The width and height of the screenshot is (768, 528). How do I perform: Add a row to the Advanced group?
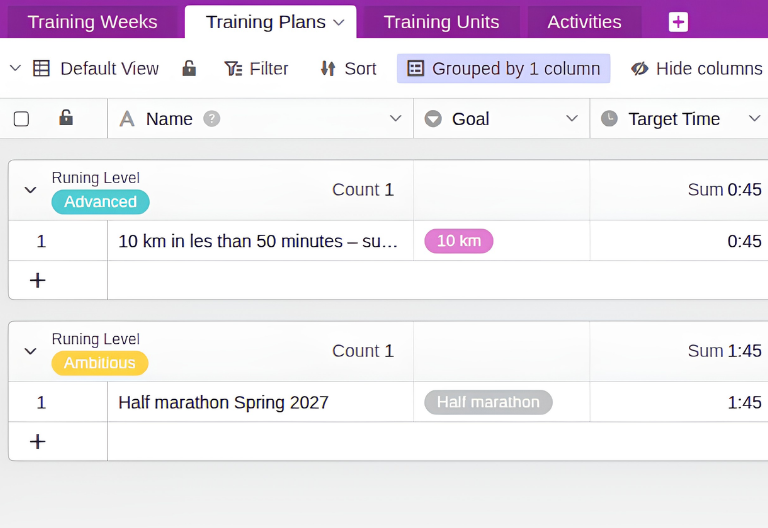pos(38,281)
